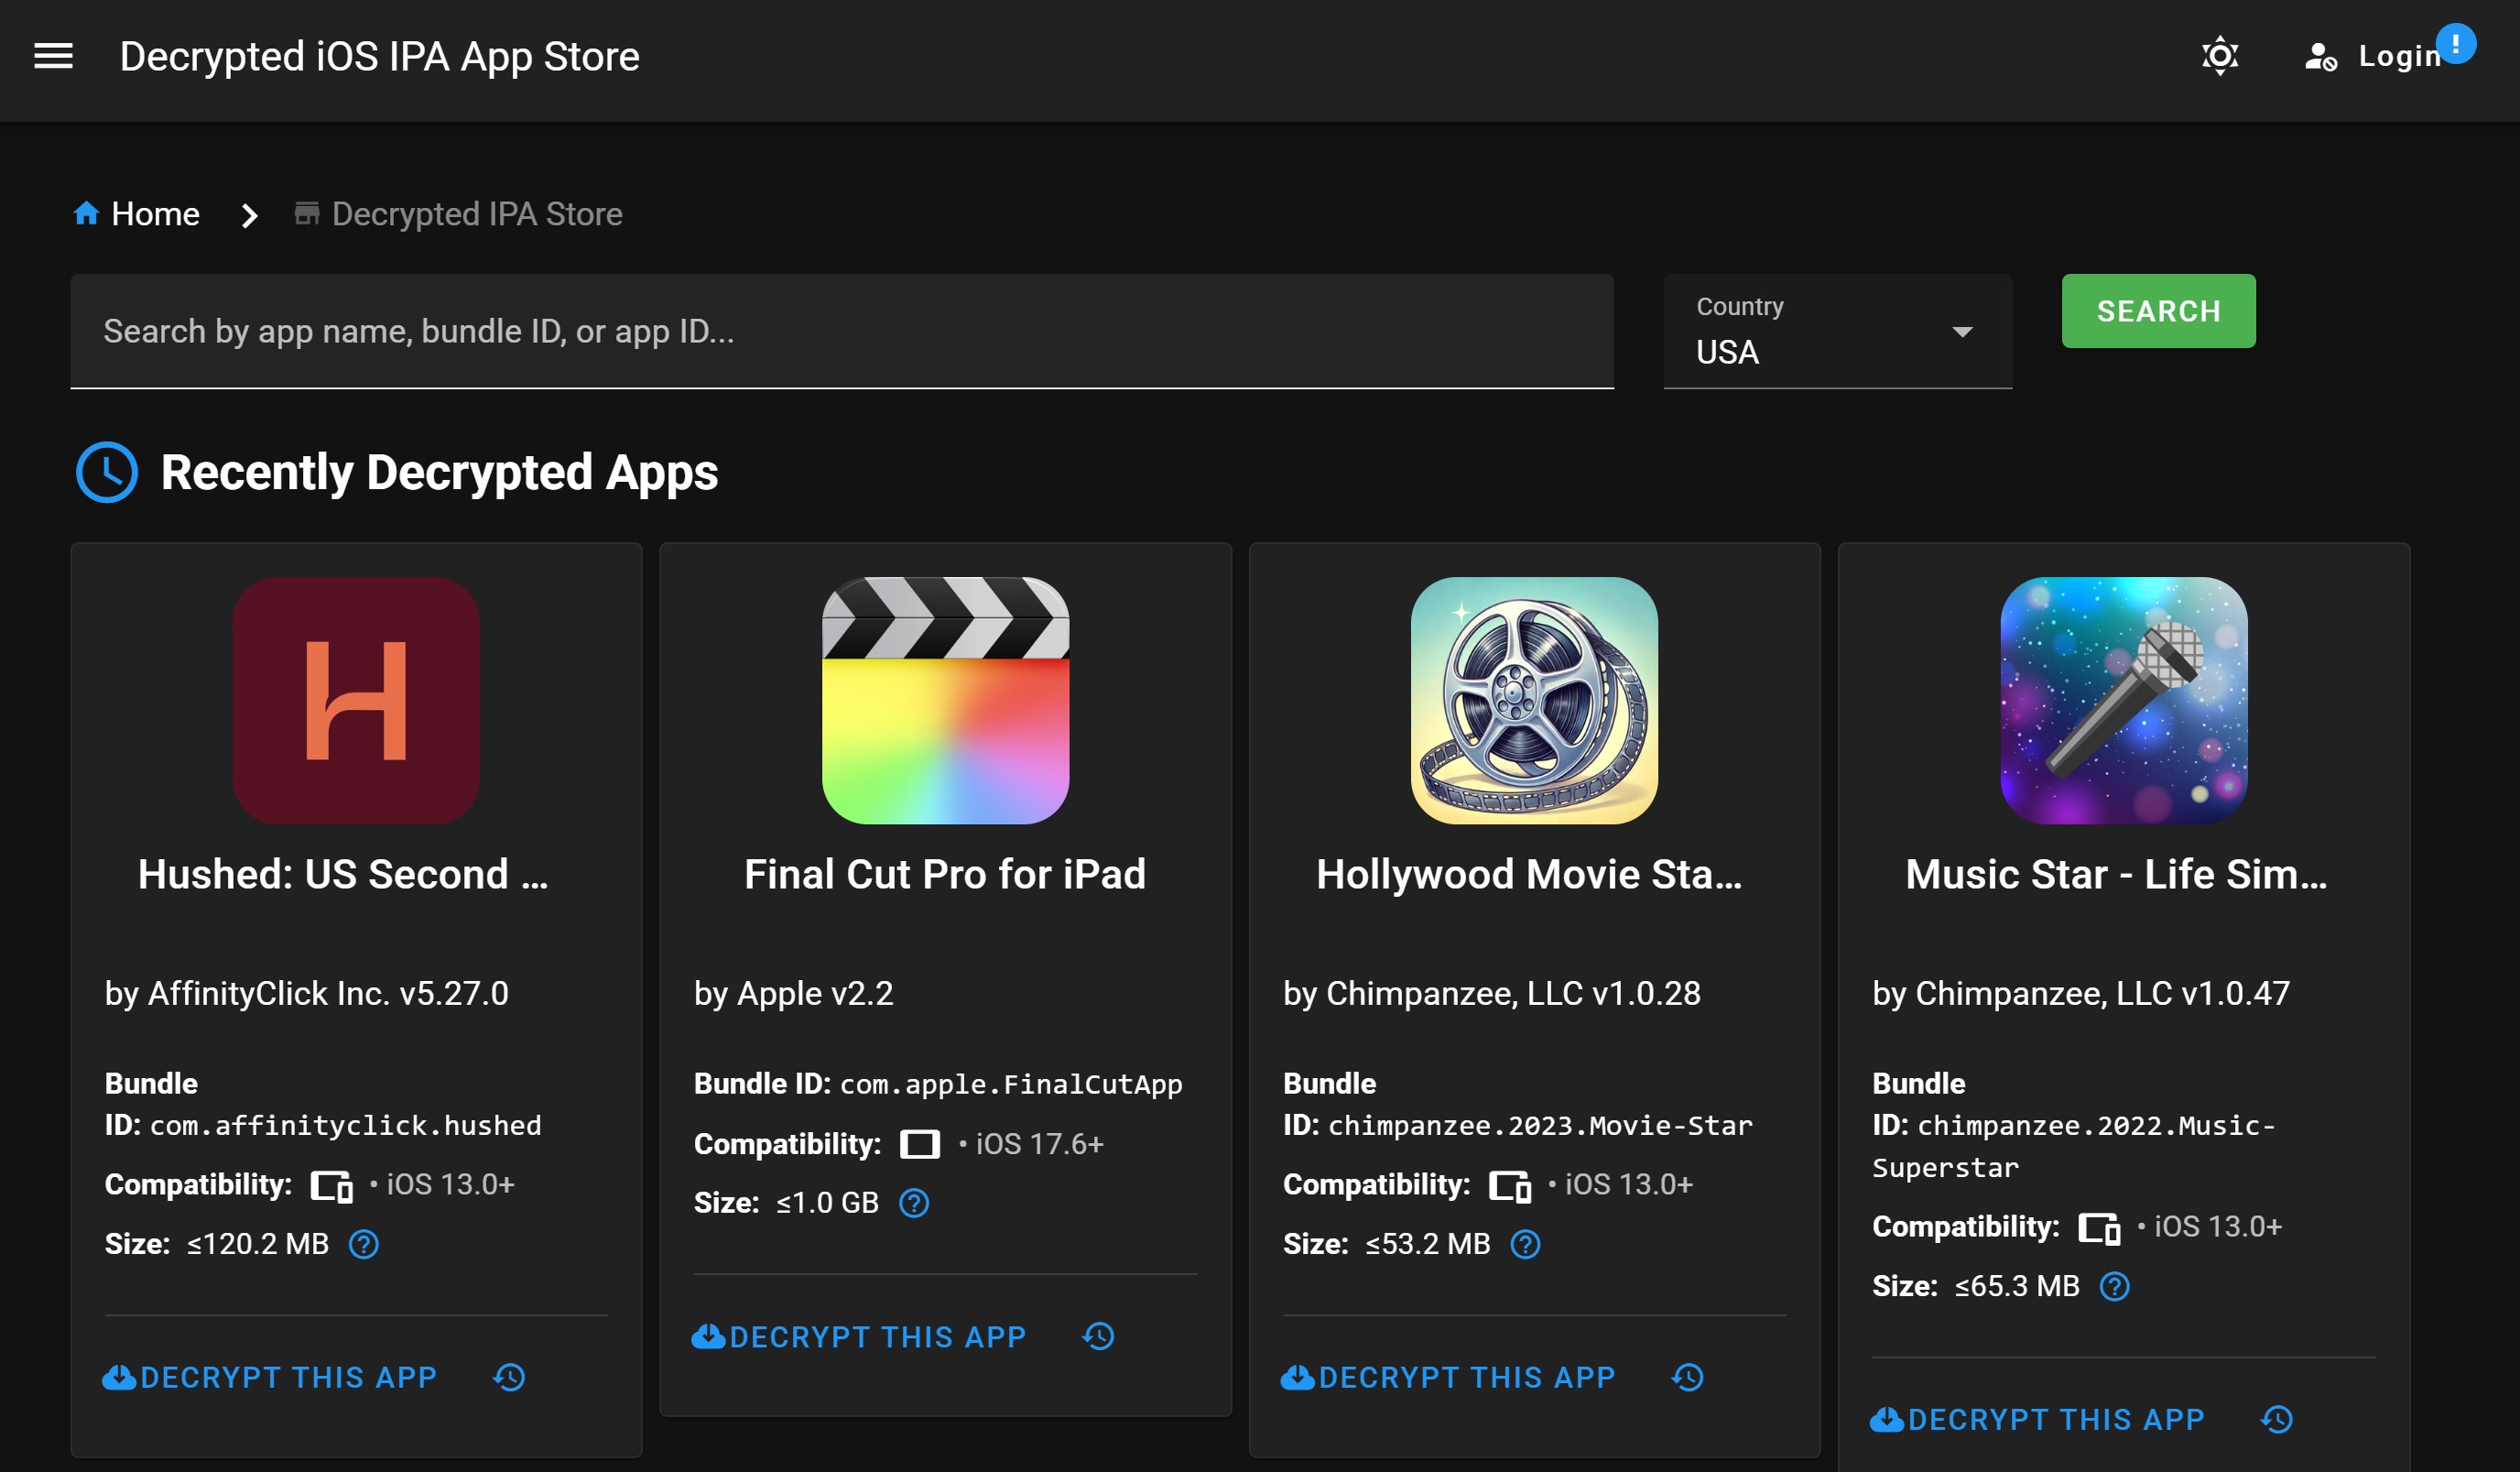Open version history icon for Hollywood Movie Star
The height and width of the screenshot is (1472, 2520).
pos(1687,1378)
